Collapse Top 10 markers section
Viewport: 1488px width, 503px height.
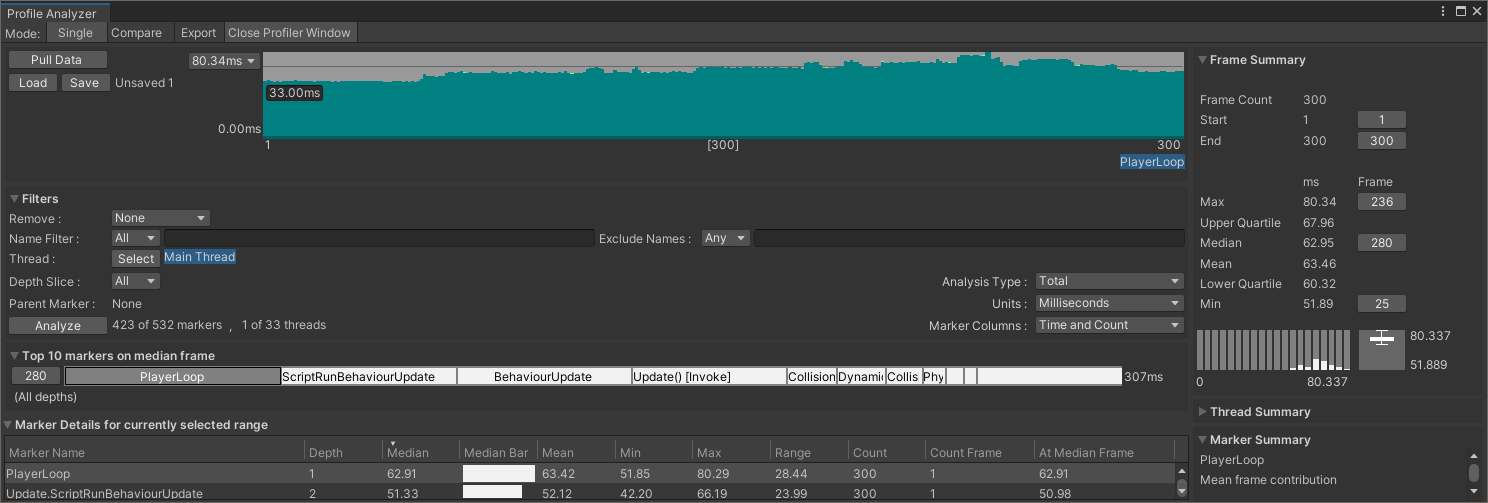15,356
